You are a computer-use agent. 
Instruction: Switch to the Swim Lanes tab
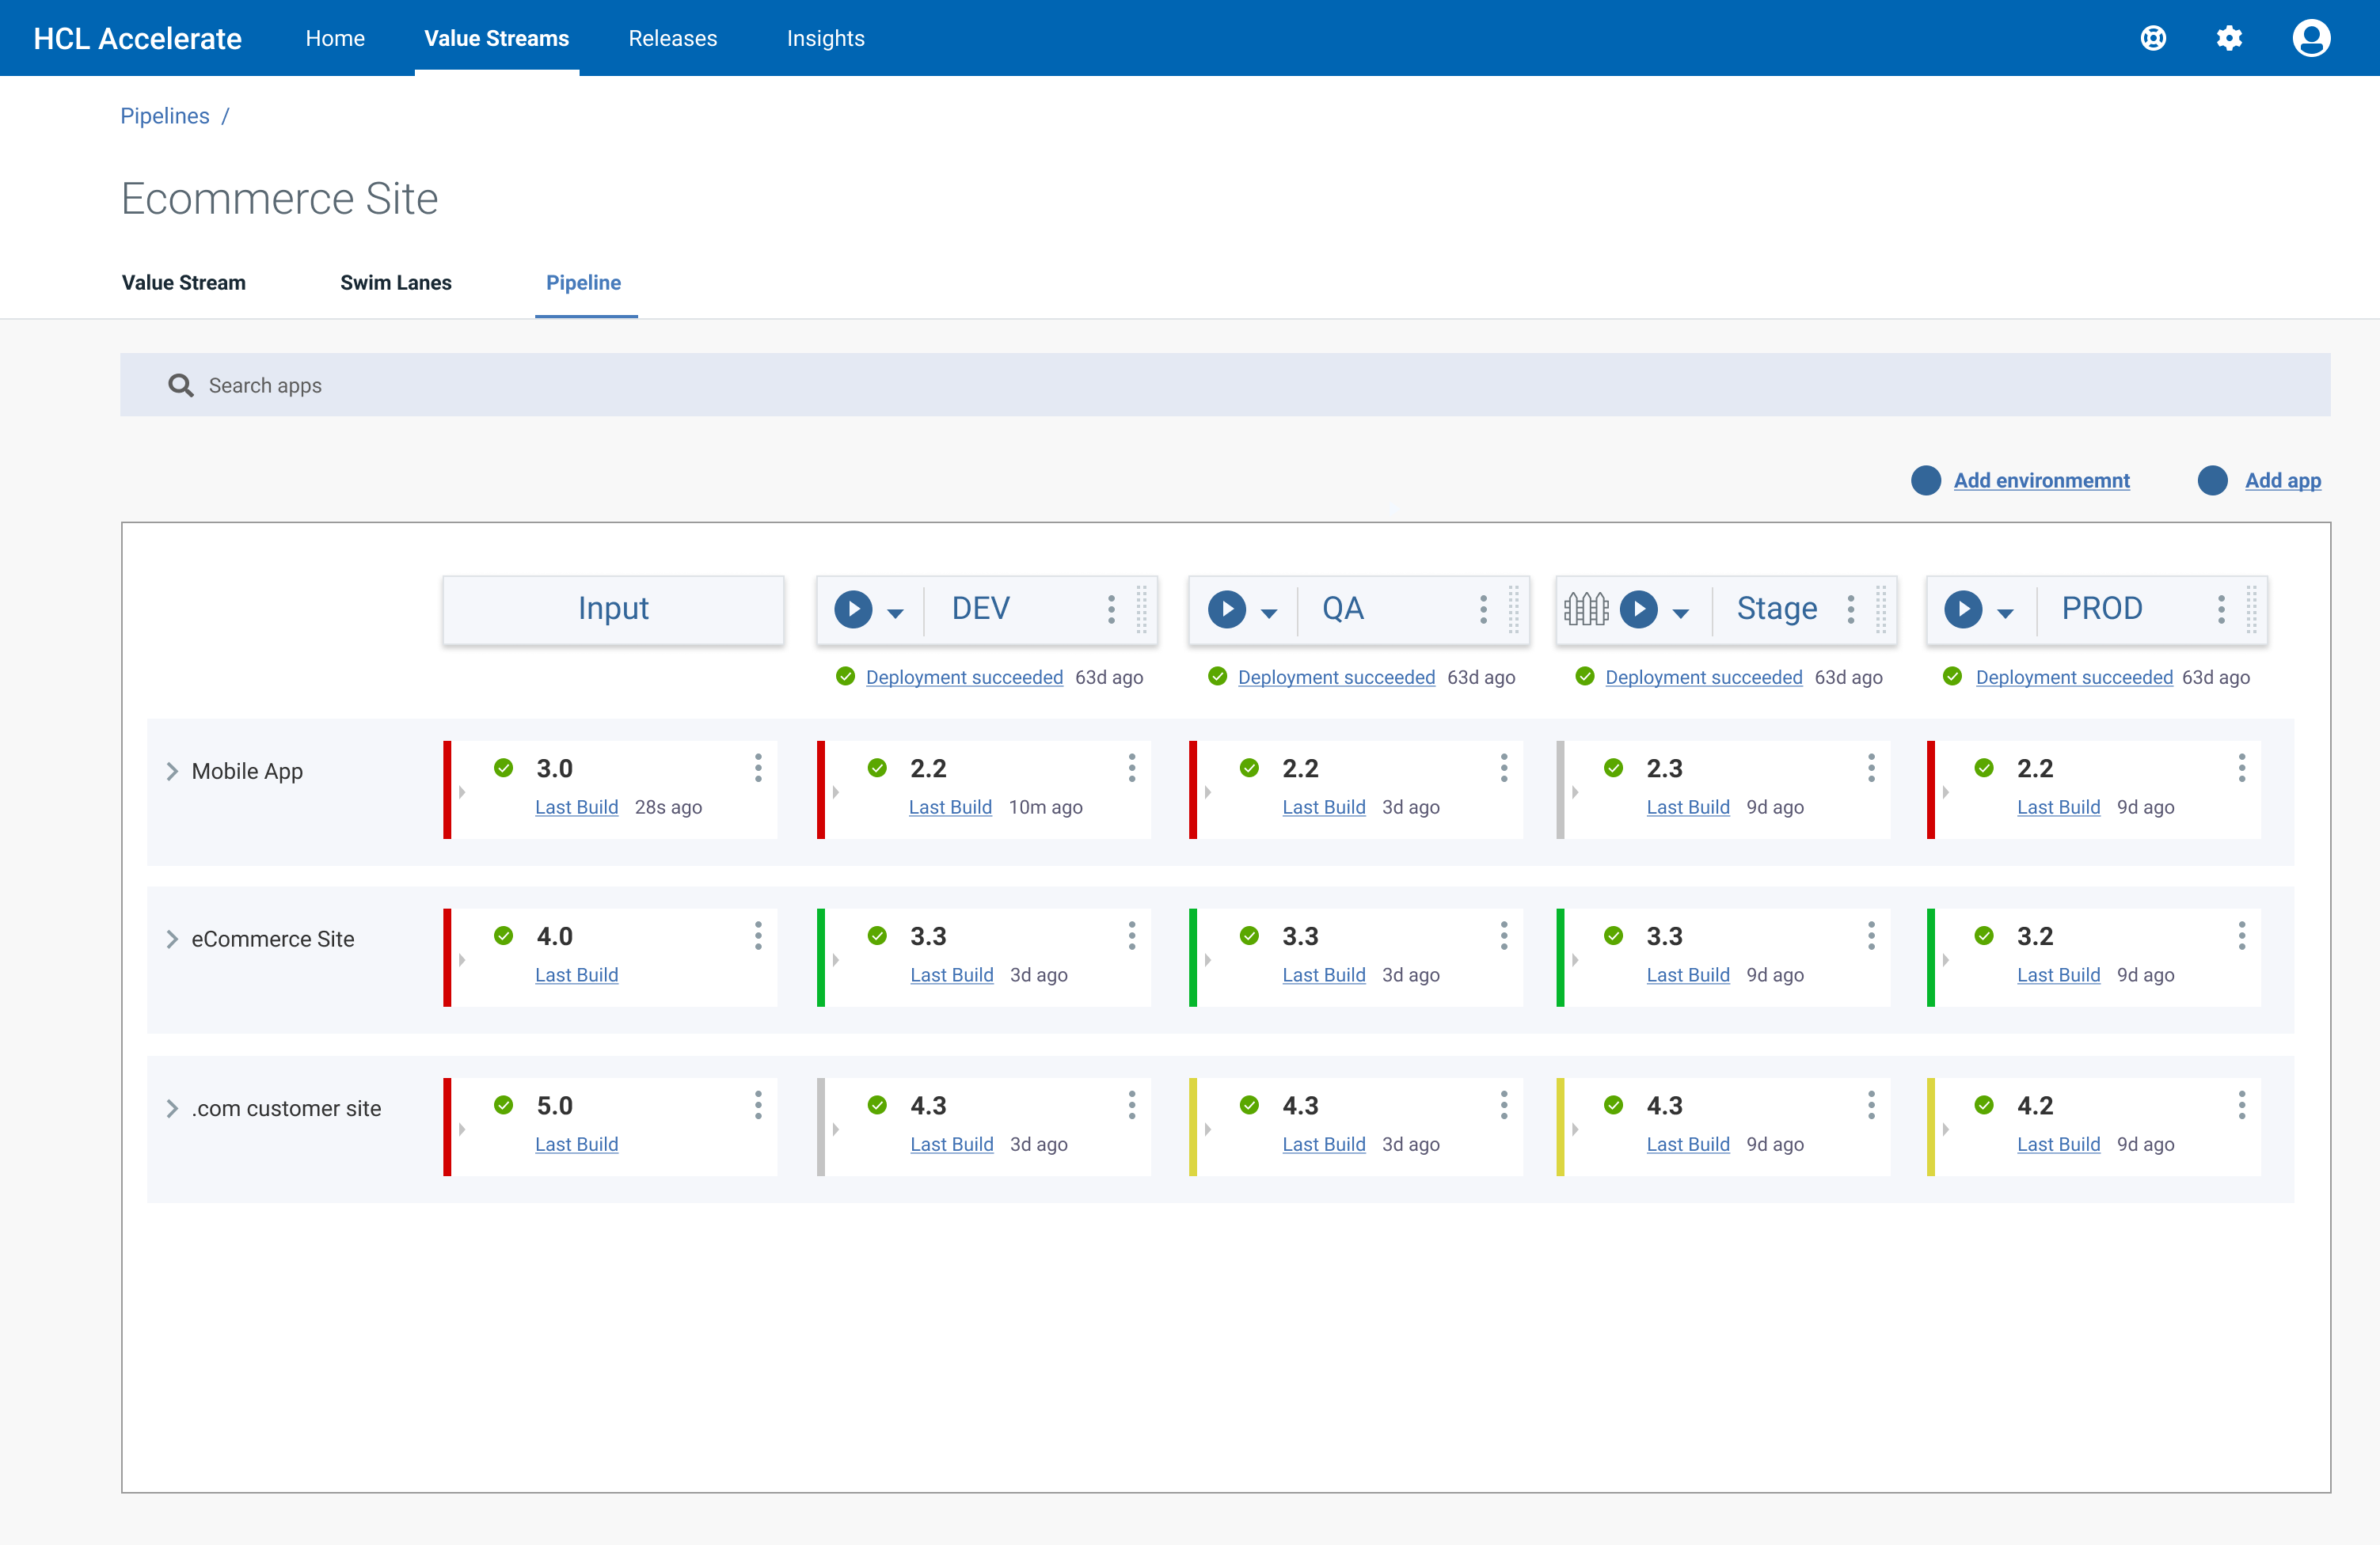pyautogui.click(x=396, y=282)
